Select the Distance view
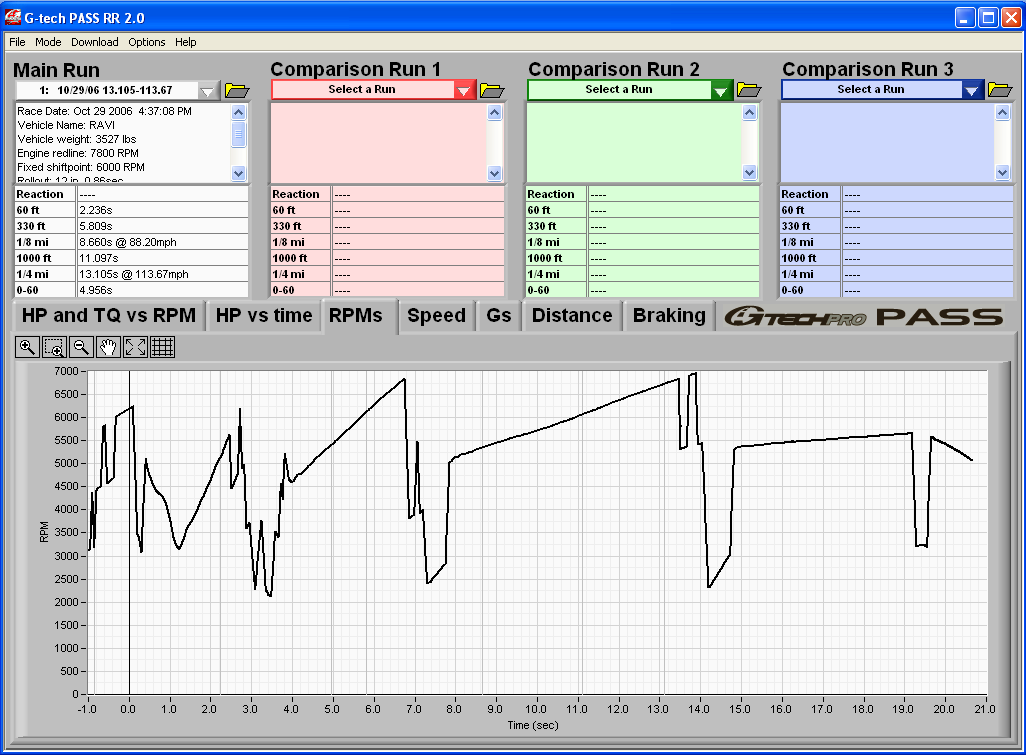The width and height of the screenshot is (1026, 755). [x=571, y=315]
